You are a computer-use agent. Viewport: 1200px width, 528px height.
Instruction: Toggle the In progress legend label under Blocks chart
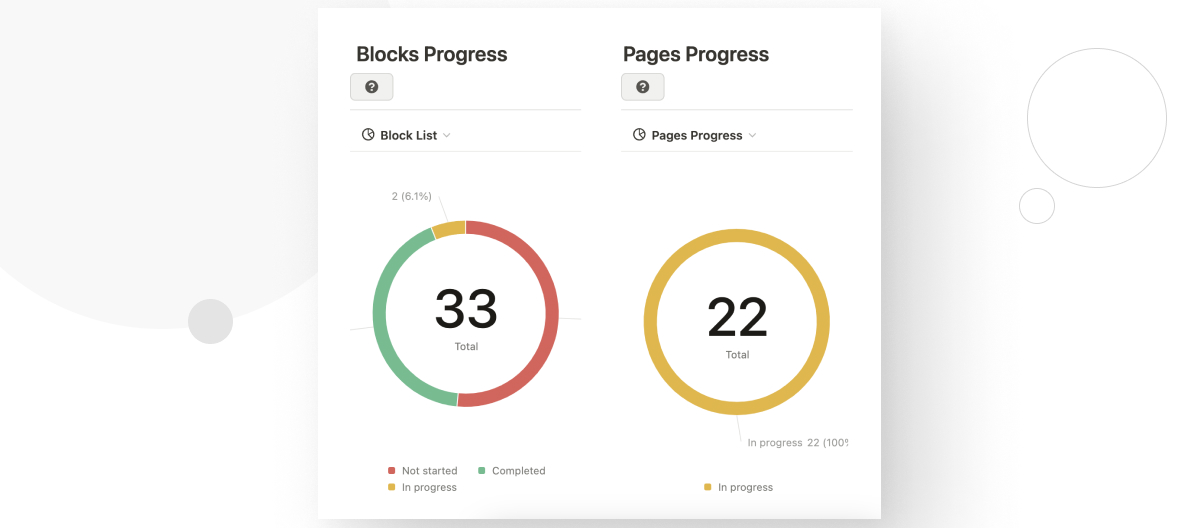tap(429, 487)
